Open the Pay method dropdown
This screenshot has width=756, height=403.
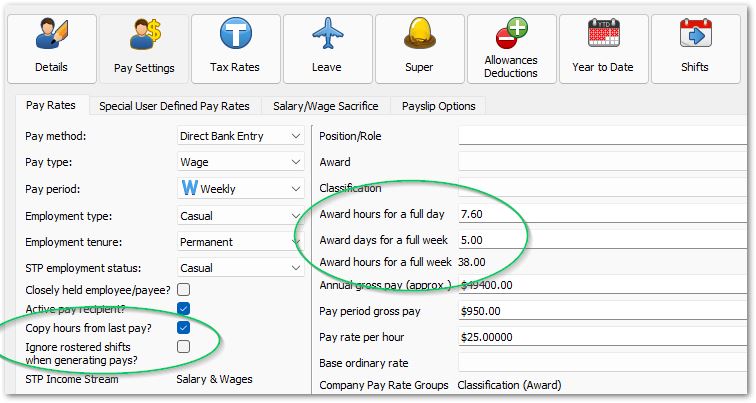coord(241,136)
